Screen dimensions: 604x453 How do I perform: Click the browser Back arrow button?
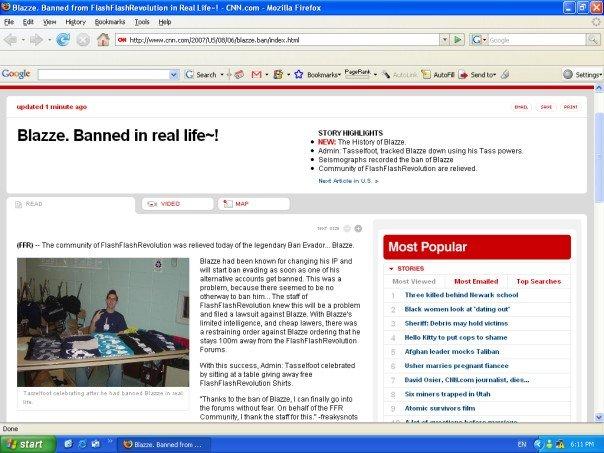[10, 40]
